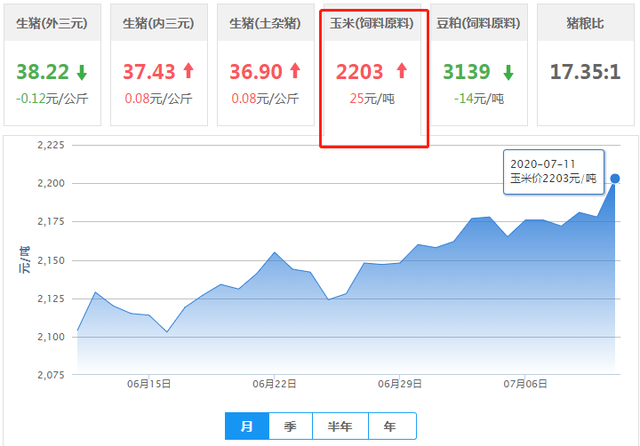Click the 2020-07-11 data point dot

pyautogui.click(x=614, y=179)
